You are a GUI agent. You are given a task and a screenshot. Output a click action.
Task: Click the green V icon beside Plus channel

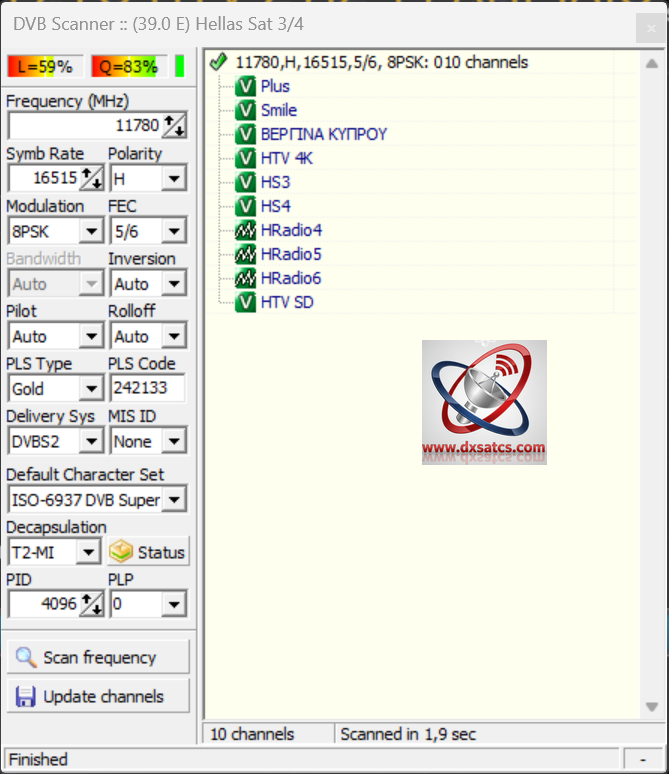[245, 86]
